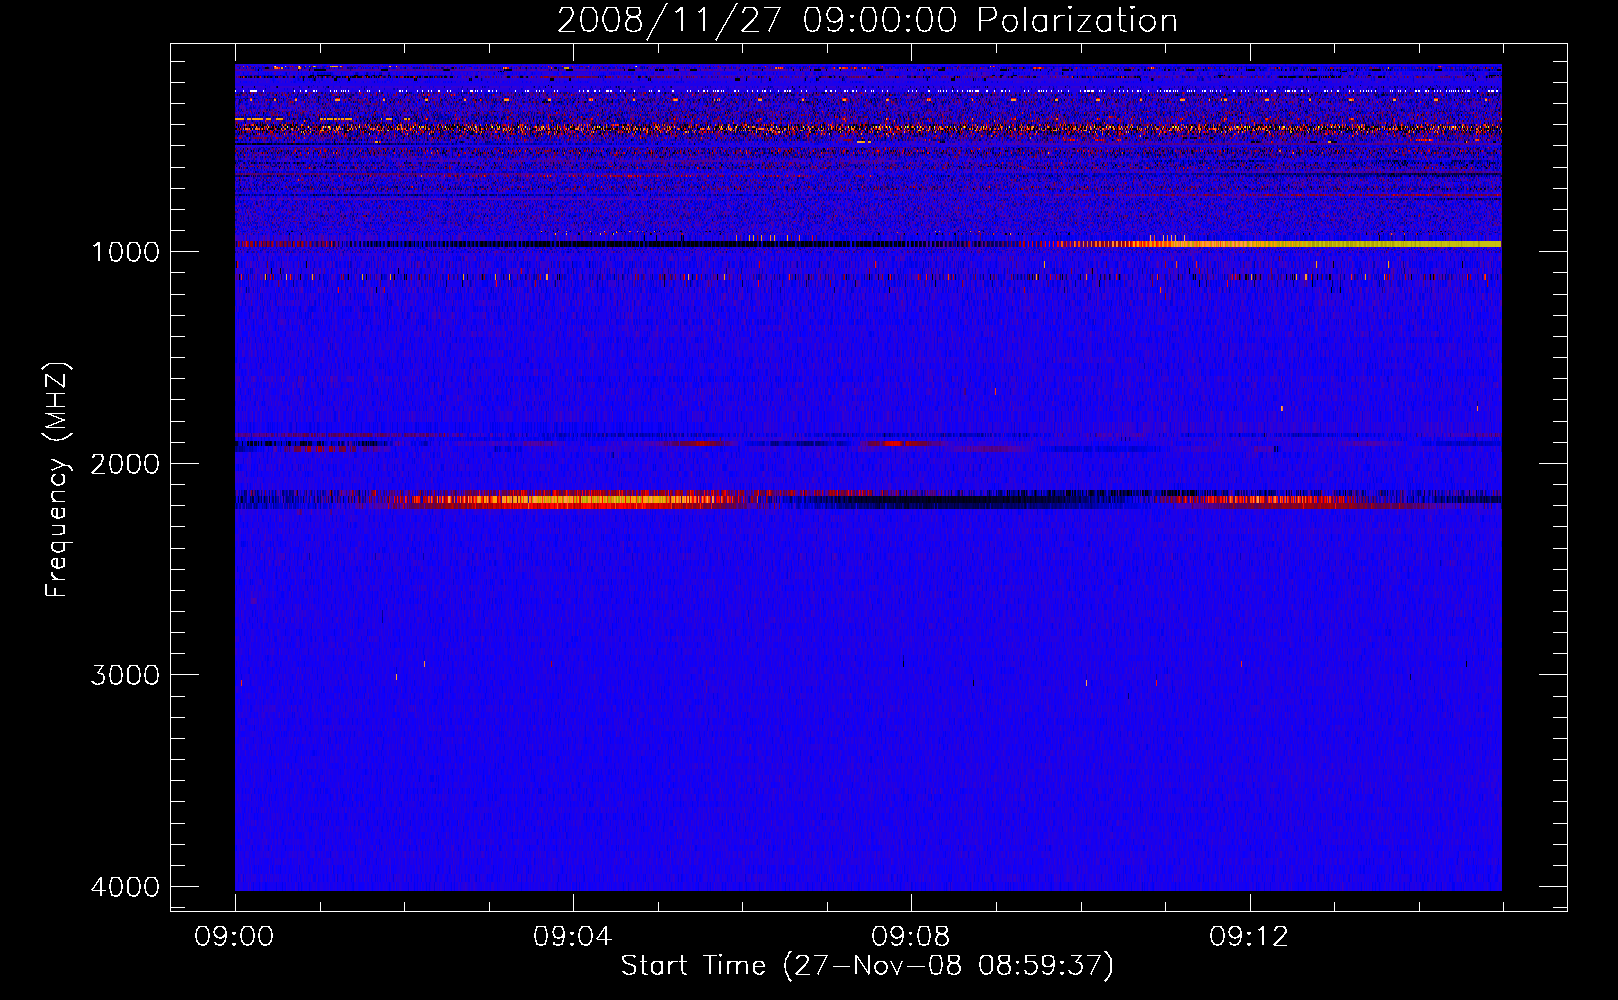1618x1000 pixels.
Task: Click the 09:08 time tick label
Action: (911, 937)
